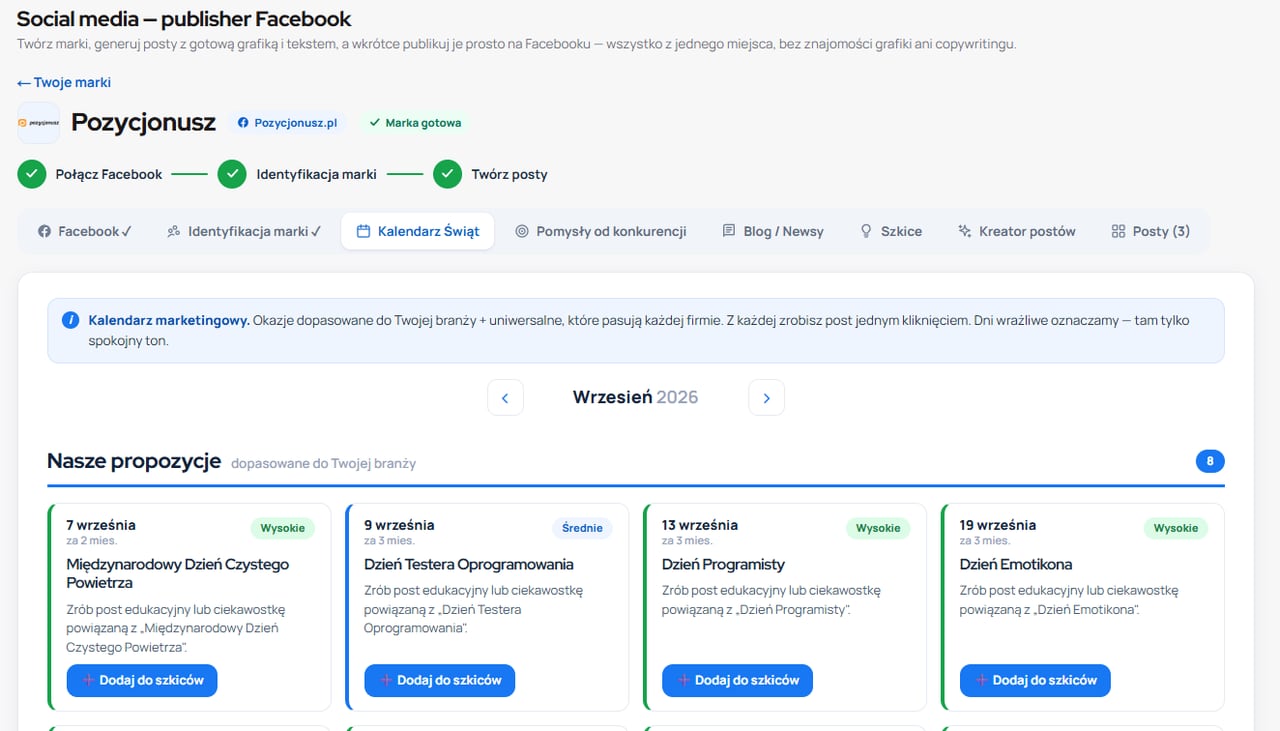
Task: Click the green check beside Połącz Facebook
Action: [32, 174]
